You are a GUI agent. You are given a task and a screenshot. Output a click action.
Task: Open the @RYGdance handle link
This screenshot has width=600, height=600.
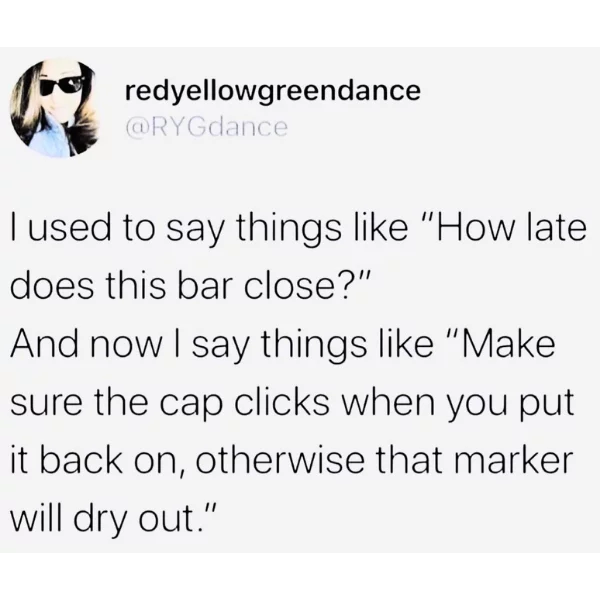tap(207, 127)
